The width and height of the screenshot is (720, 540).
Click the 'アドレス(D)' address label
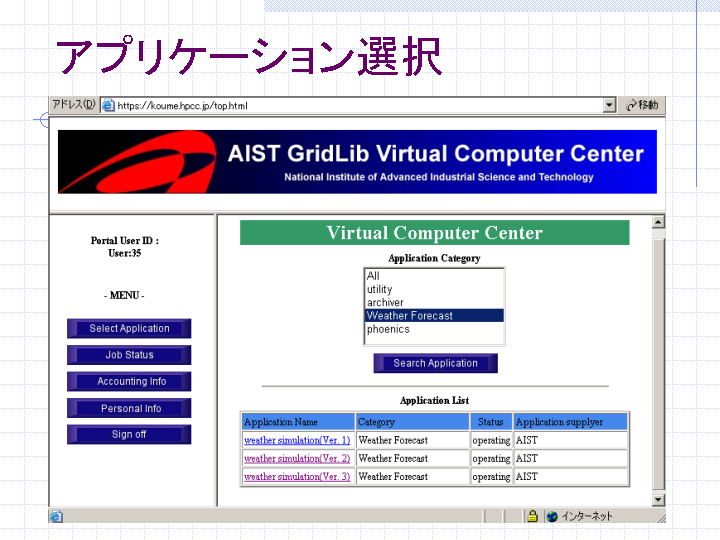(74, 105)
